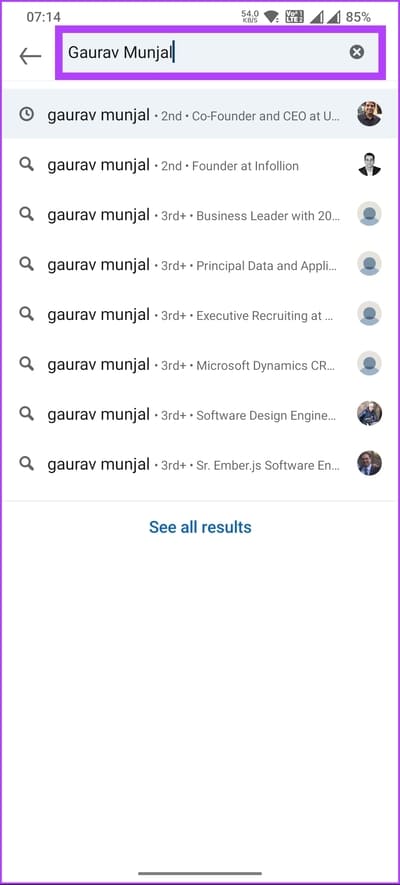Choose the Business Leader suggestion
The image size is (400, 885).
tap(200, 215)
